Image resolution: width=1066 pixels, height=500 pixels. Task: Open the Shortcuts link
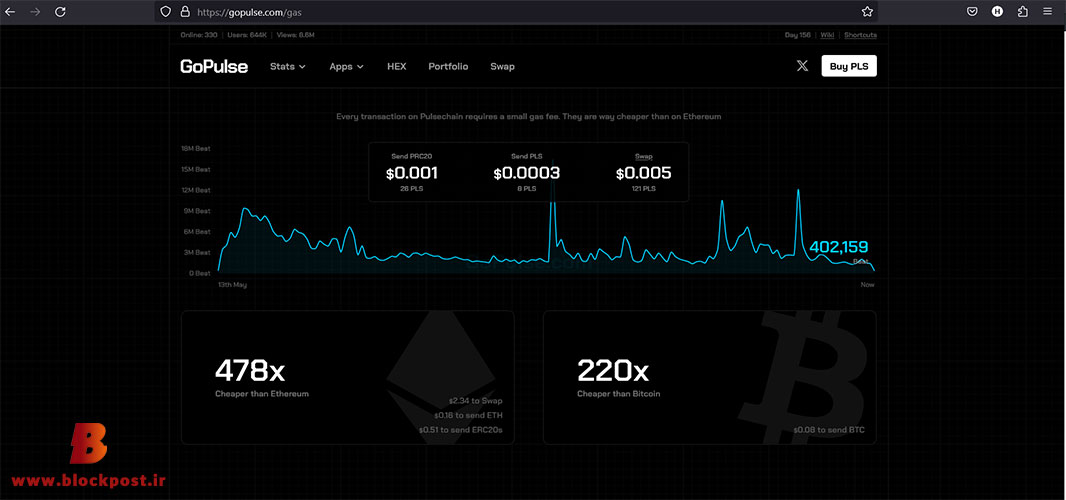tap(861, 35)
